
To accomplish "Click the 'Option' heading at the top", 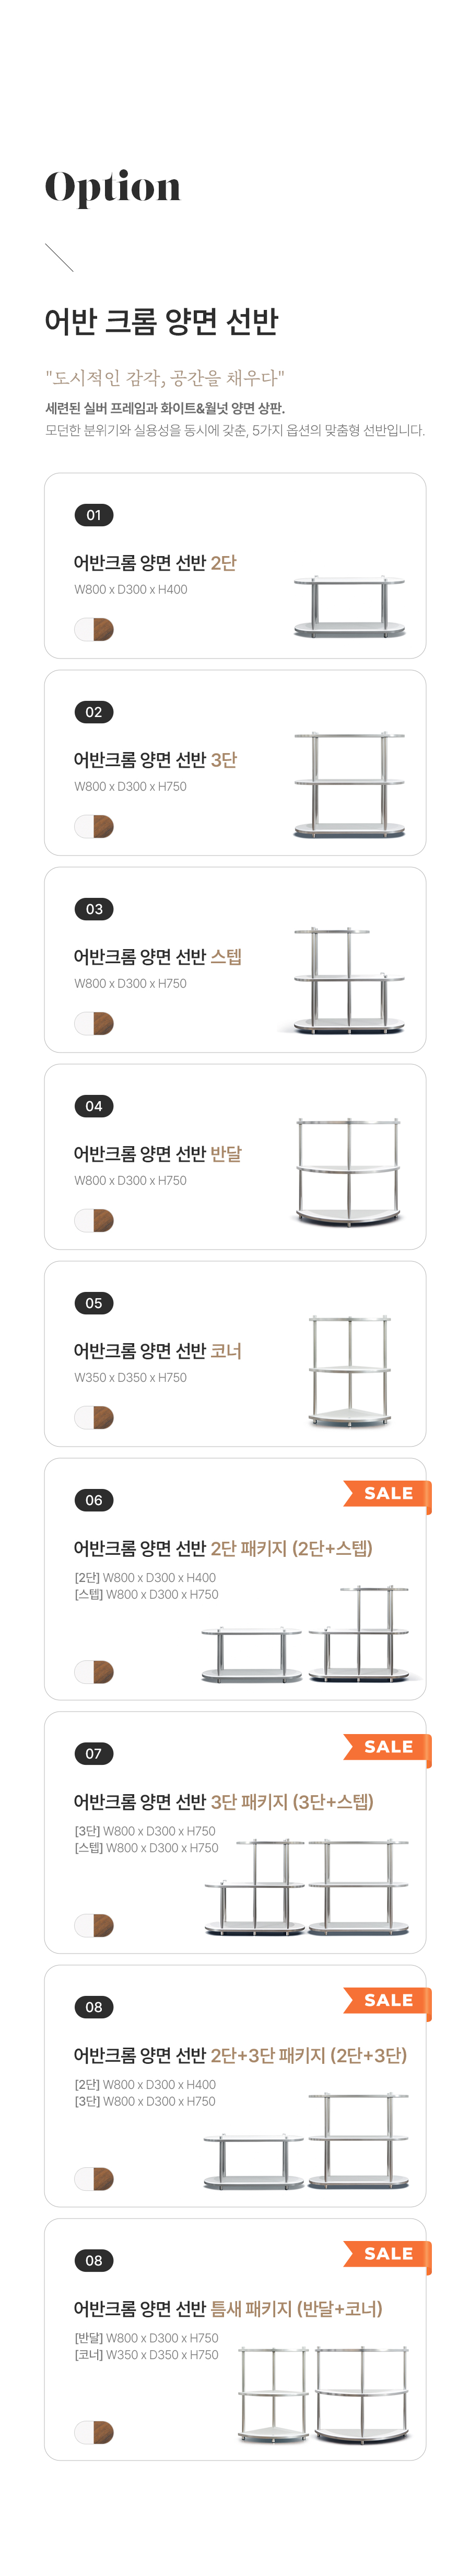I will (x=113, y=187).
